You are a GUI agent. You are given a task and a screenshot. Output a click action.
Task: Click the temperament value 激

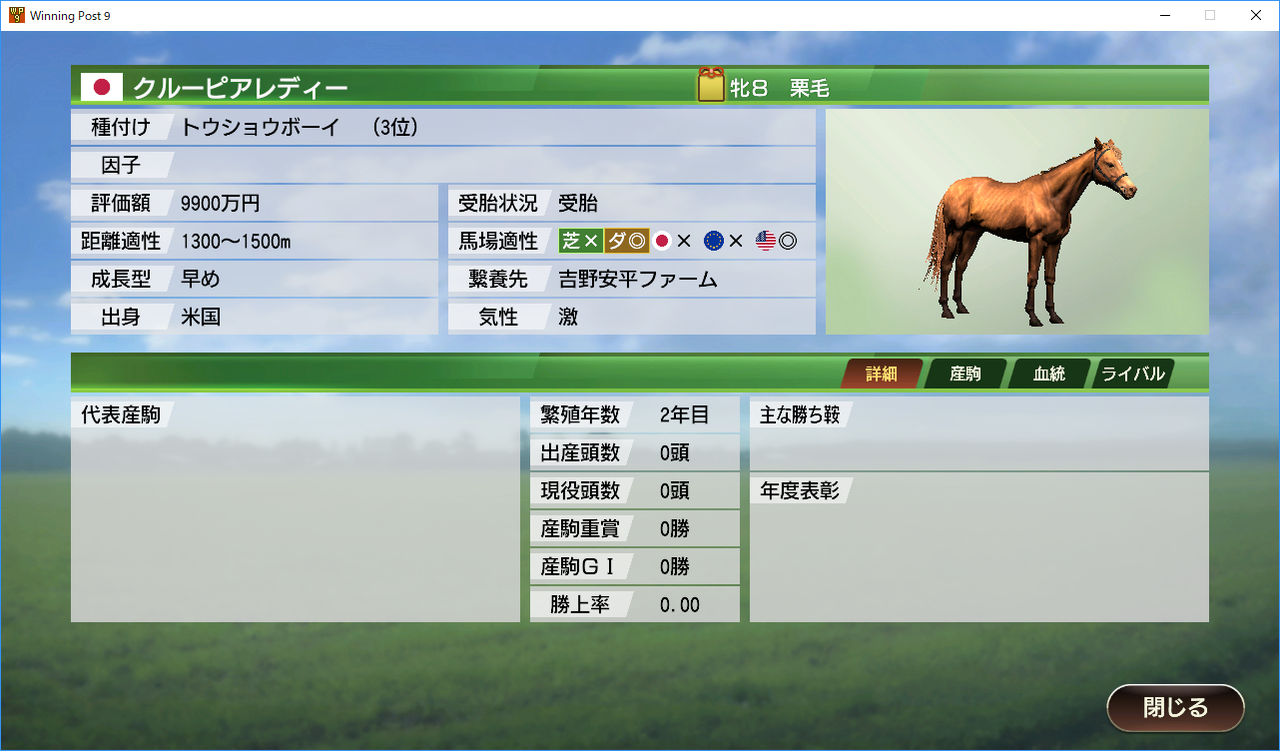[568, 317]
